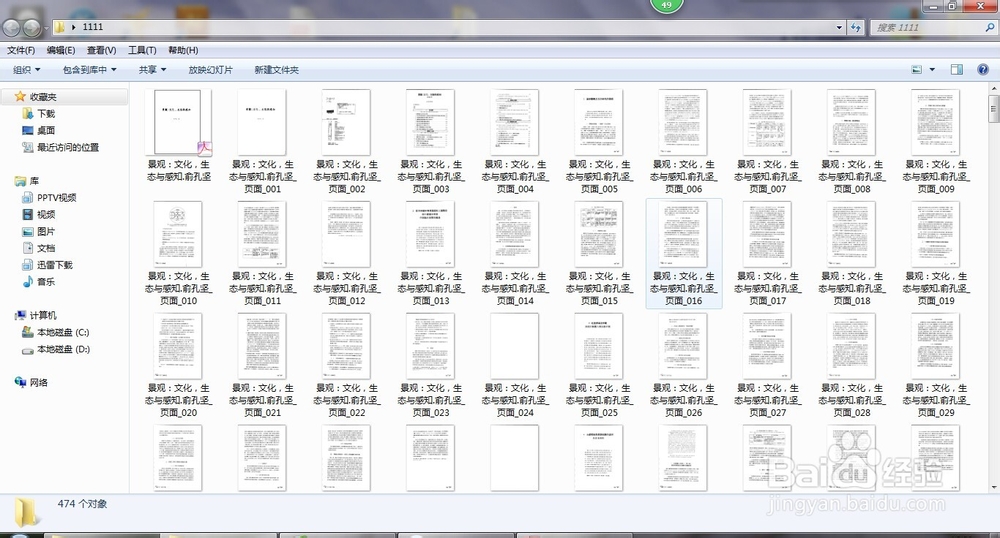Click the 放映幻灯片 button
Screen dimensions: 1000x538
[210, 69]
